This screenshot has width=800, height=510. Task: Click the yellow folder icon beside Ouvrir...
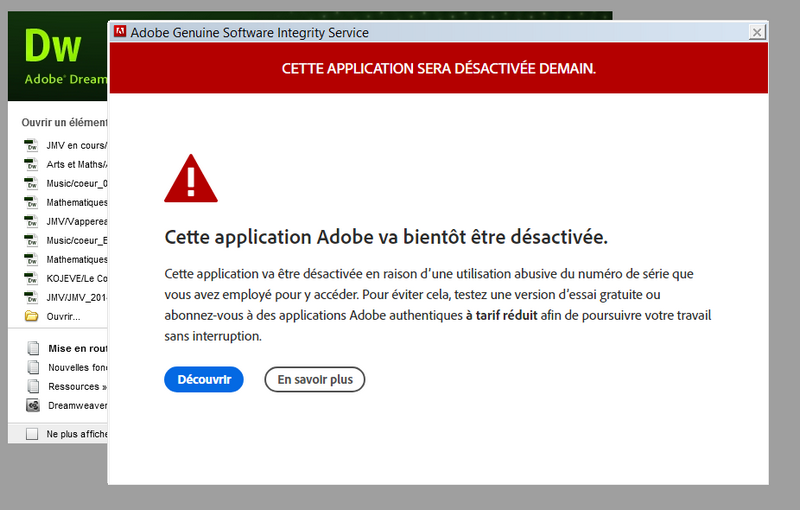pos(32,316)
